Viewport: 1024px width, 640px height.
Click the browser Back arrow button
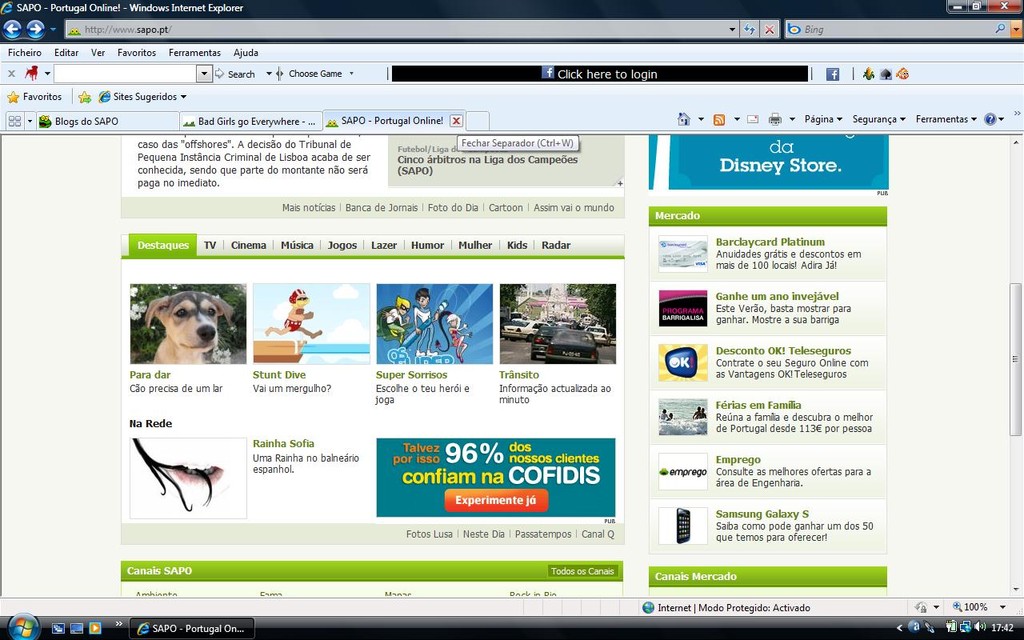click(x=12, y=29)
